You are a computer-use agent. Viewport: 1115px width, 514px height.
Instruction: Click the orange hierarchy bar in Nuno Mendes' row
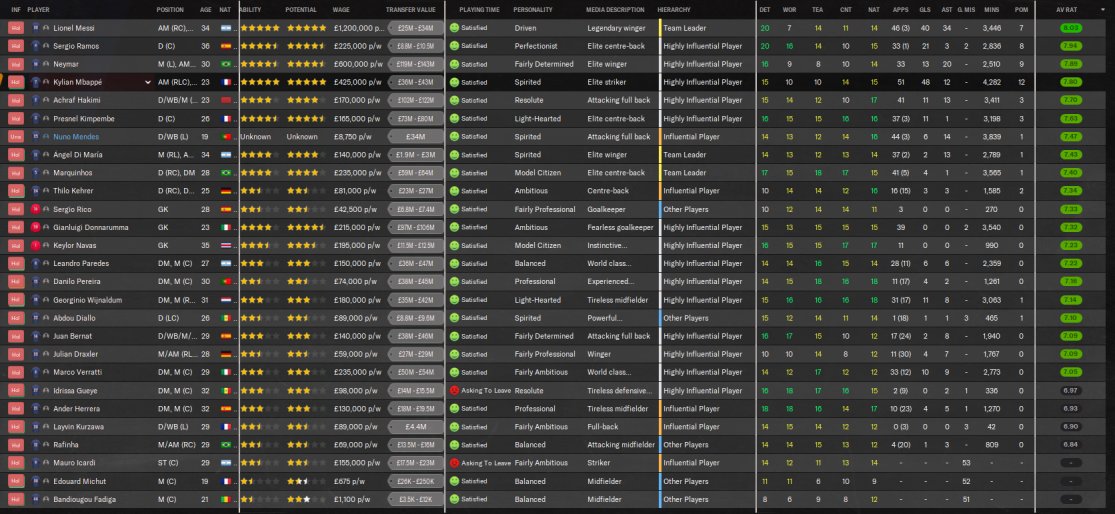(x=660, y=136)
